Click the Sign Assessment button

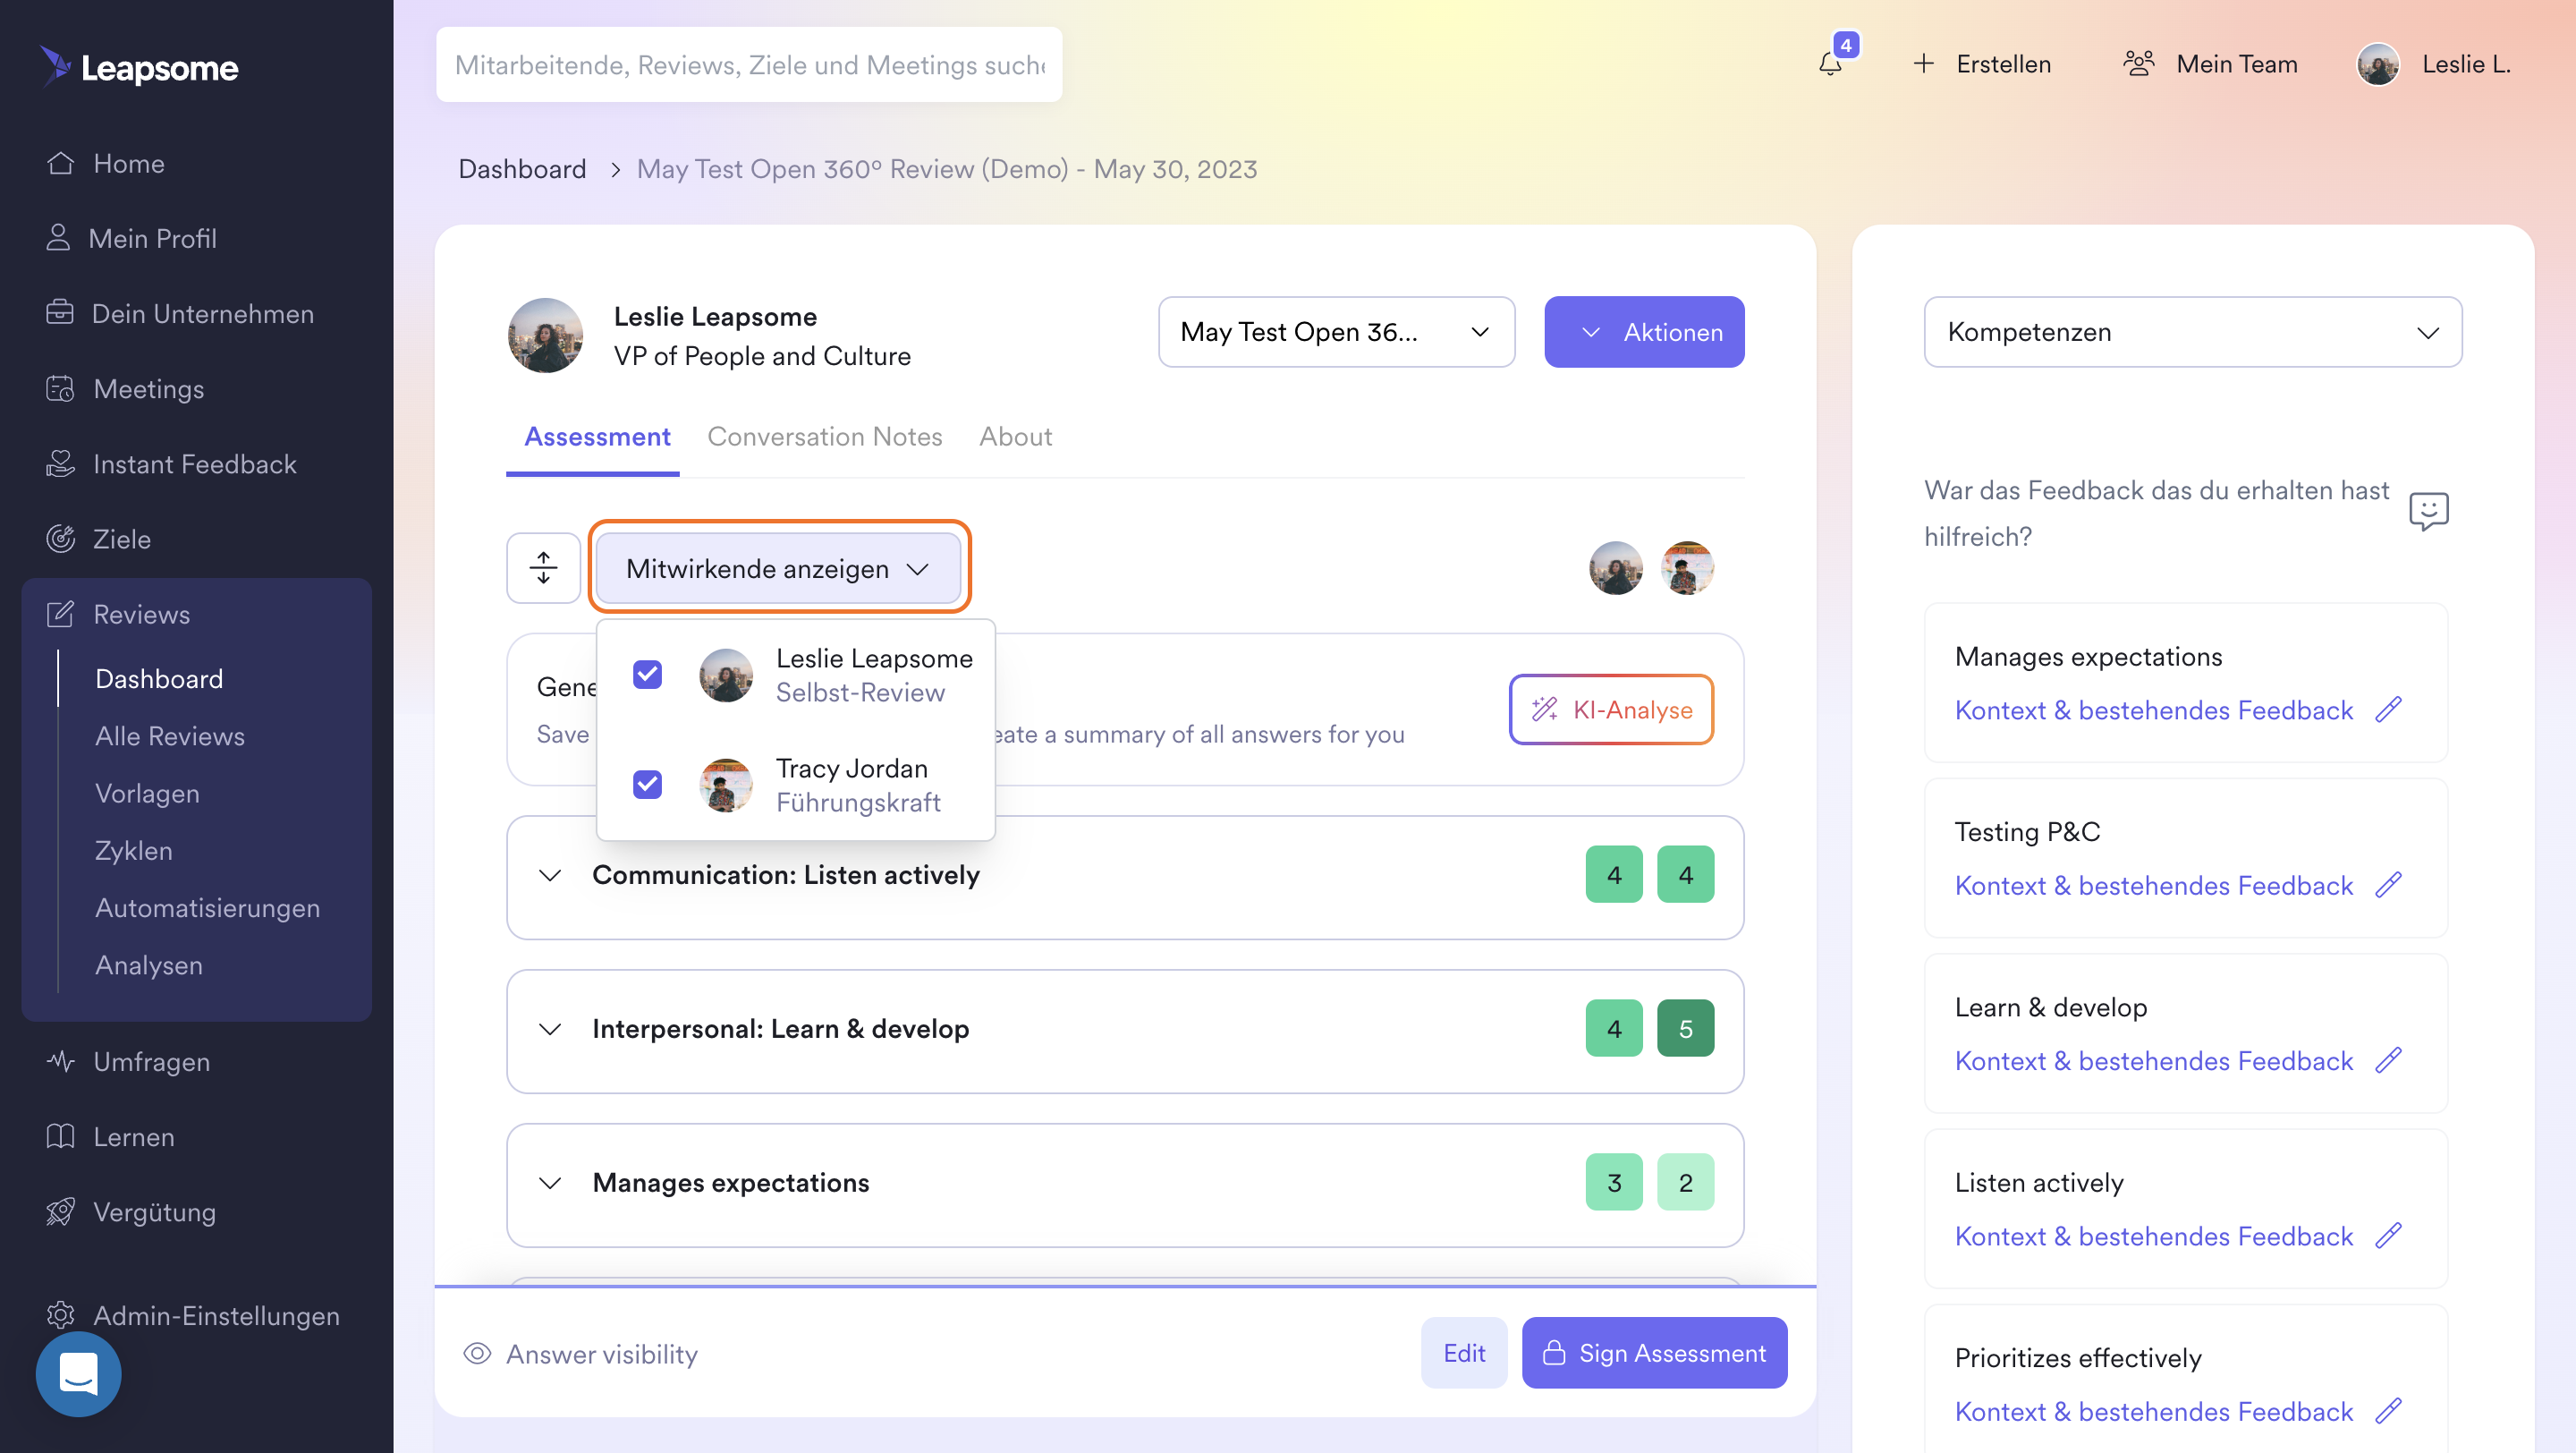tap(1654, 1352)
